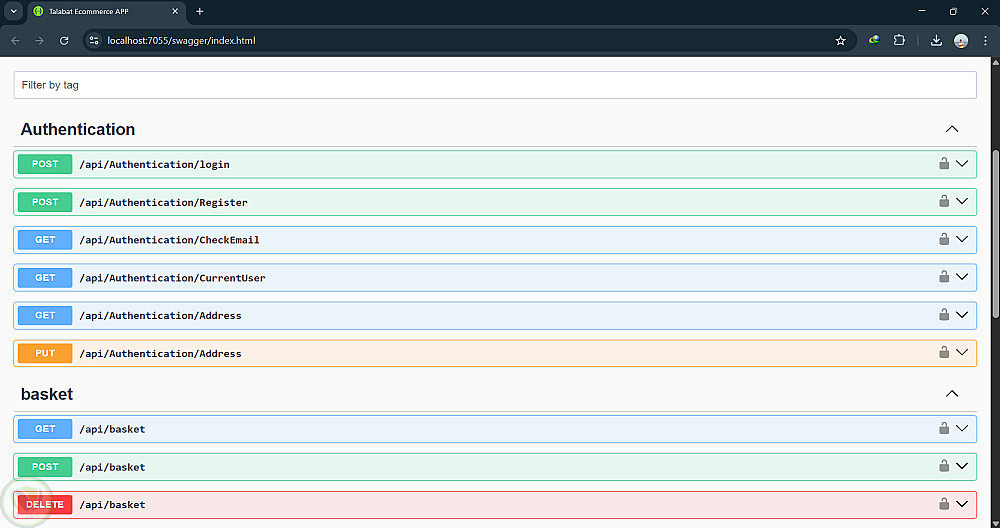
Task: Expand DELETE /api/basket with its chevron
Action: 962,504
